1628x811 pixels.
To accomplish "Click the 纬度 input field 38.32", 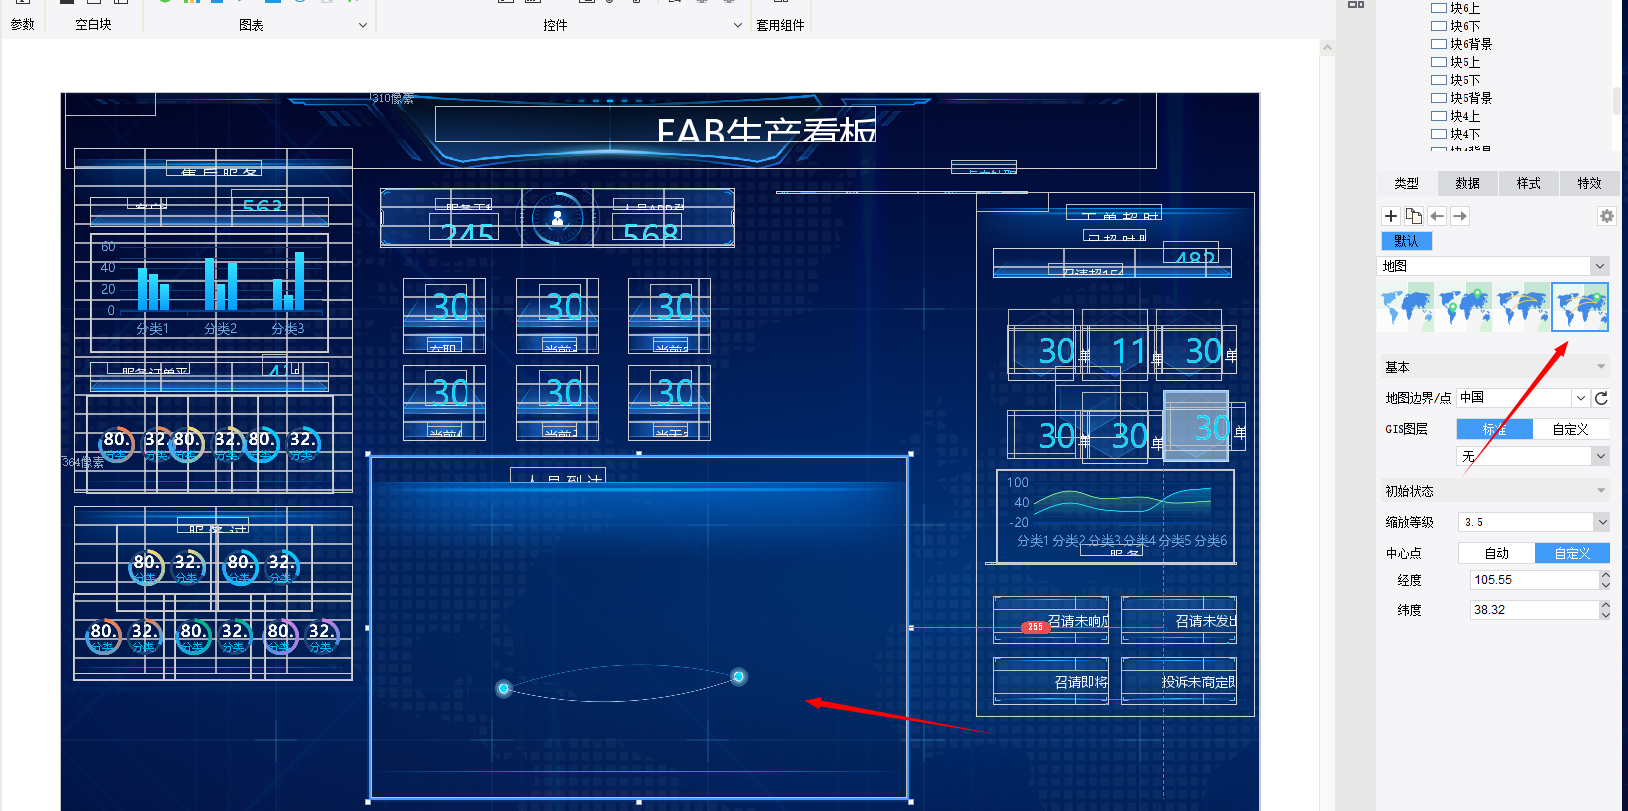I will pos(1533,610).
